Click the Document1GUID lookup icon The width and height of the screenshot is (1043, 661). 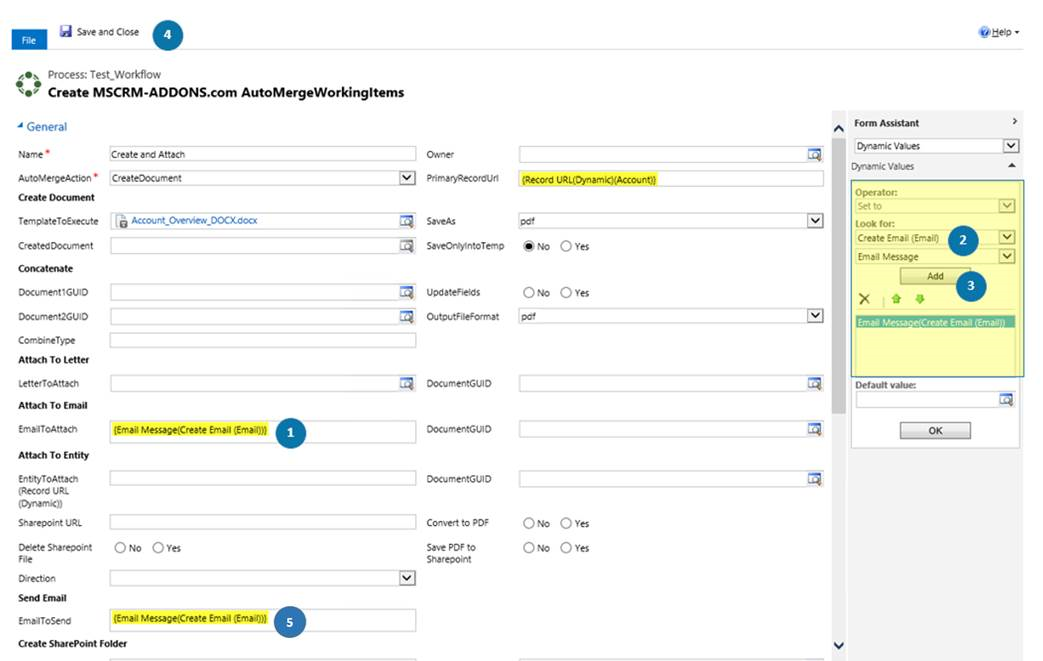point(407,293)
